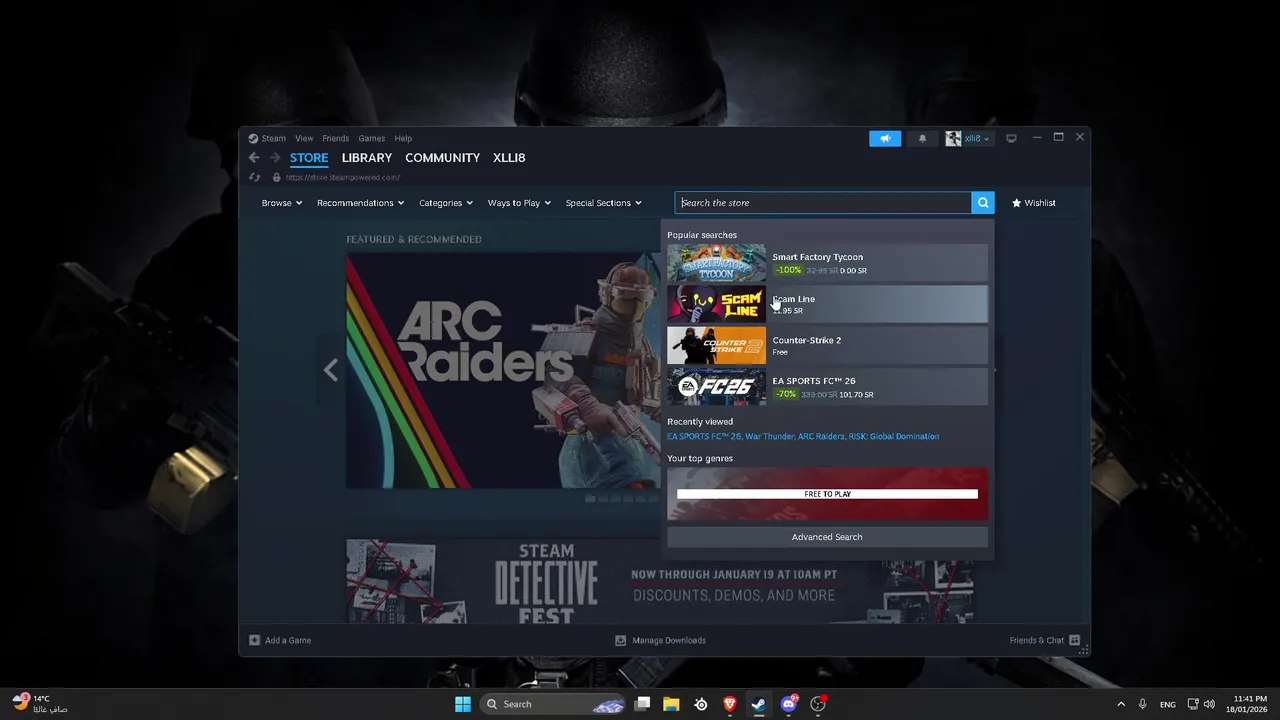Expand the Special Sections dropdown
1280x720 pixels.
(x=603, y=203)
